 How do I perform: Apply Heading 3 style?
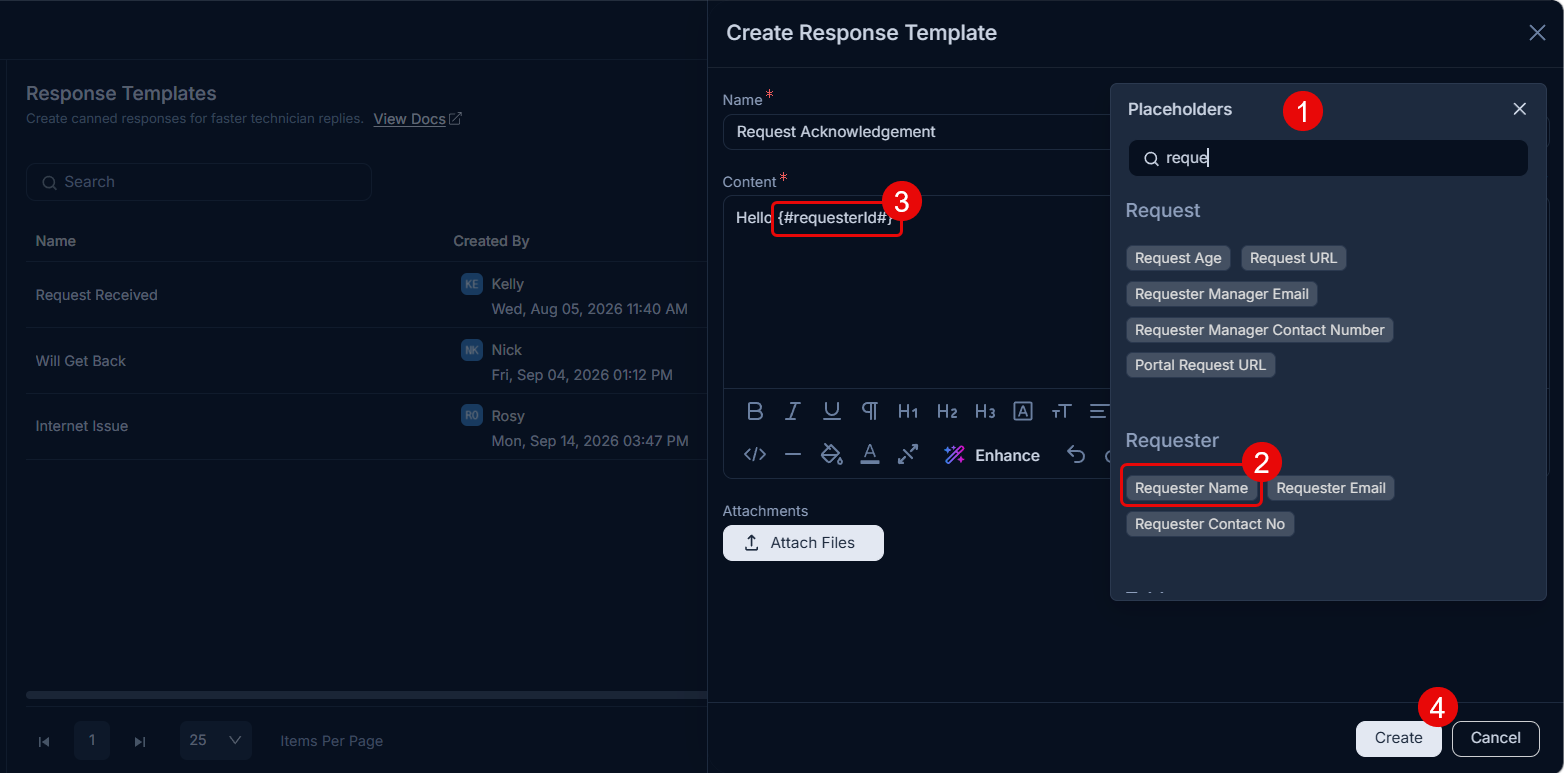click(x=985, y=411)
